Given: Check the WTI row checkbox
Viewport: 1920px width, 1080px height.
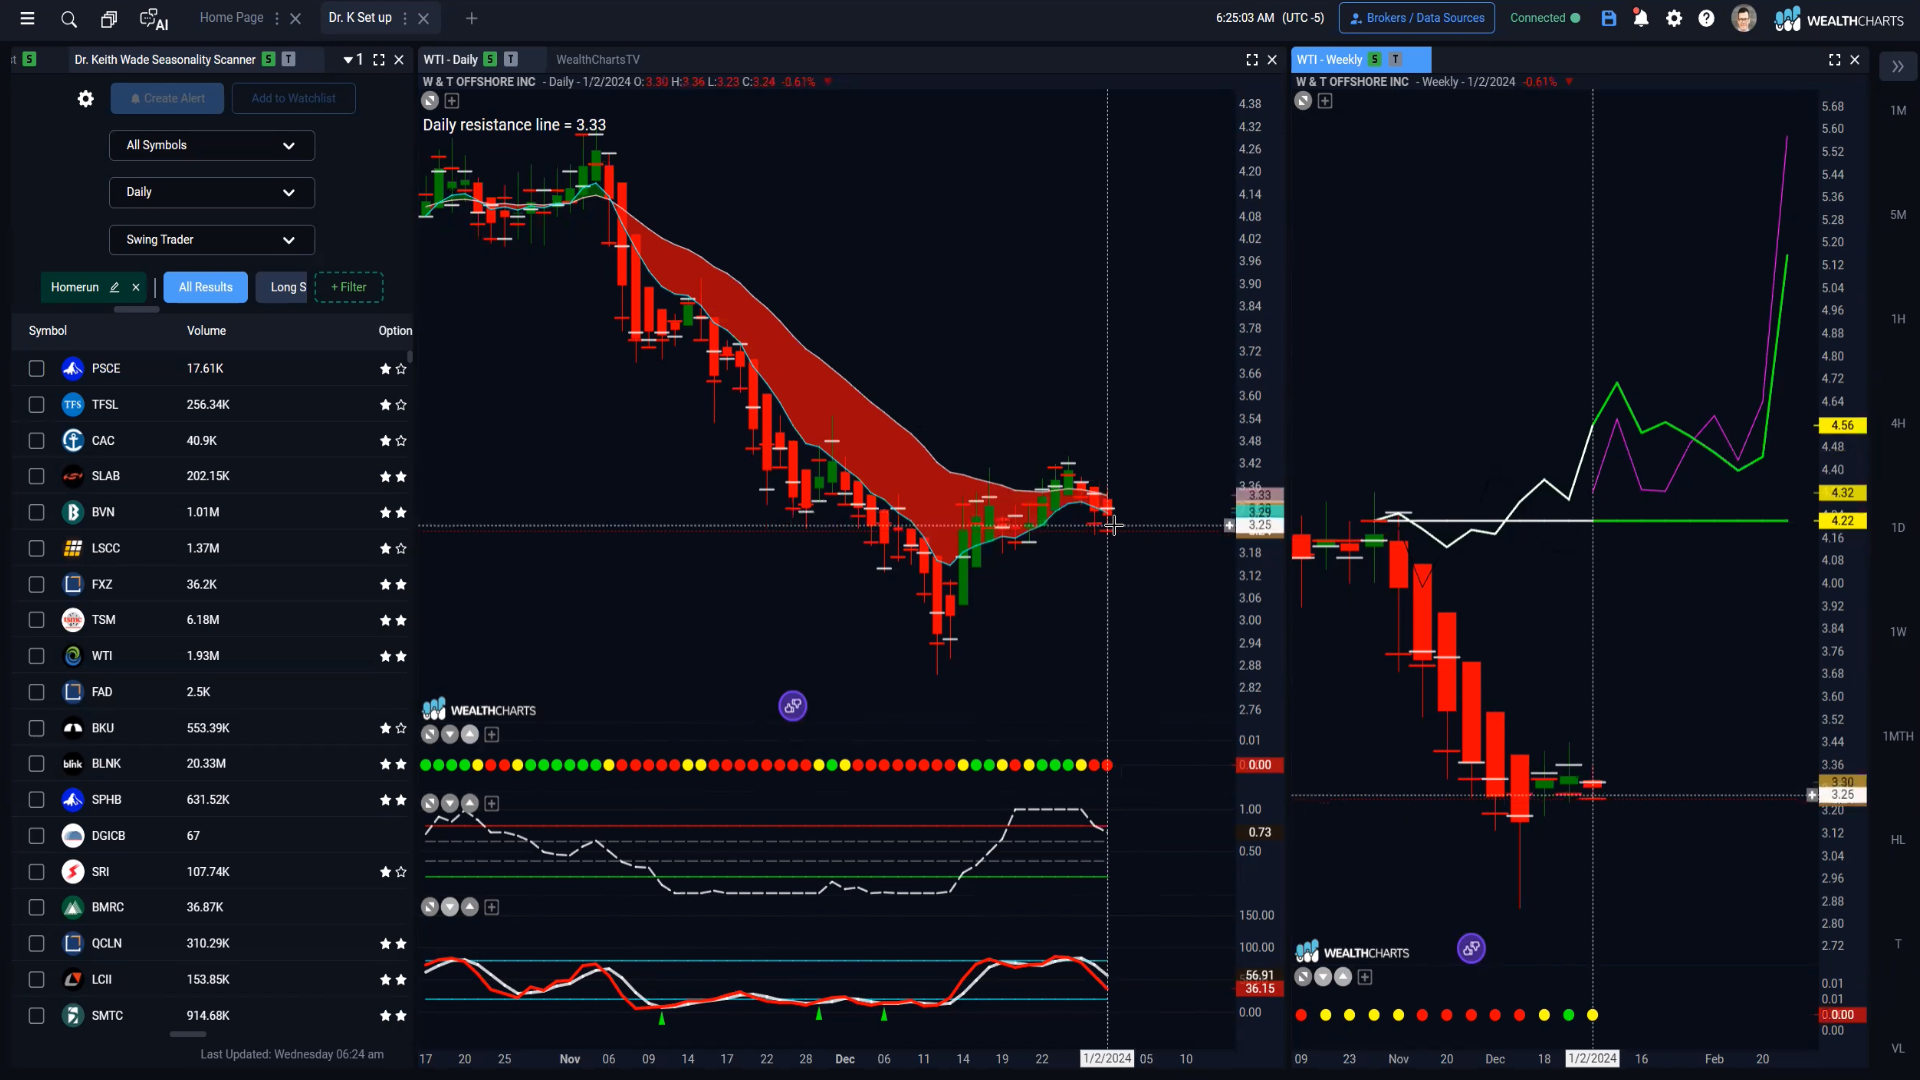Looking at the screenshot, I should (37, 656).
